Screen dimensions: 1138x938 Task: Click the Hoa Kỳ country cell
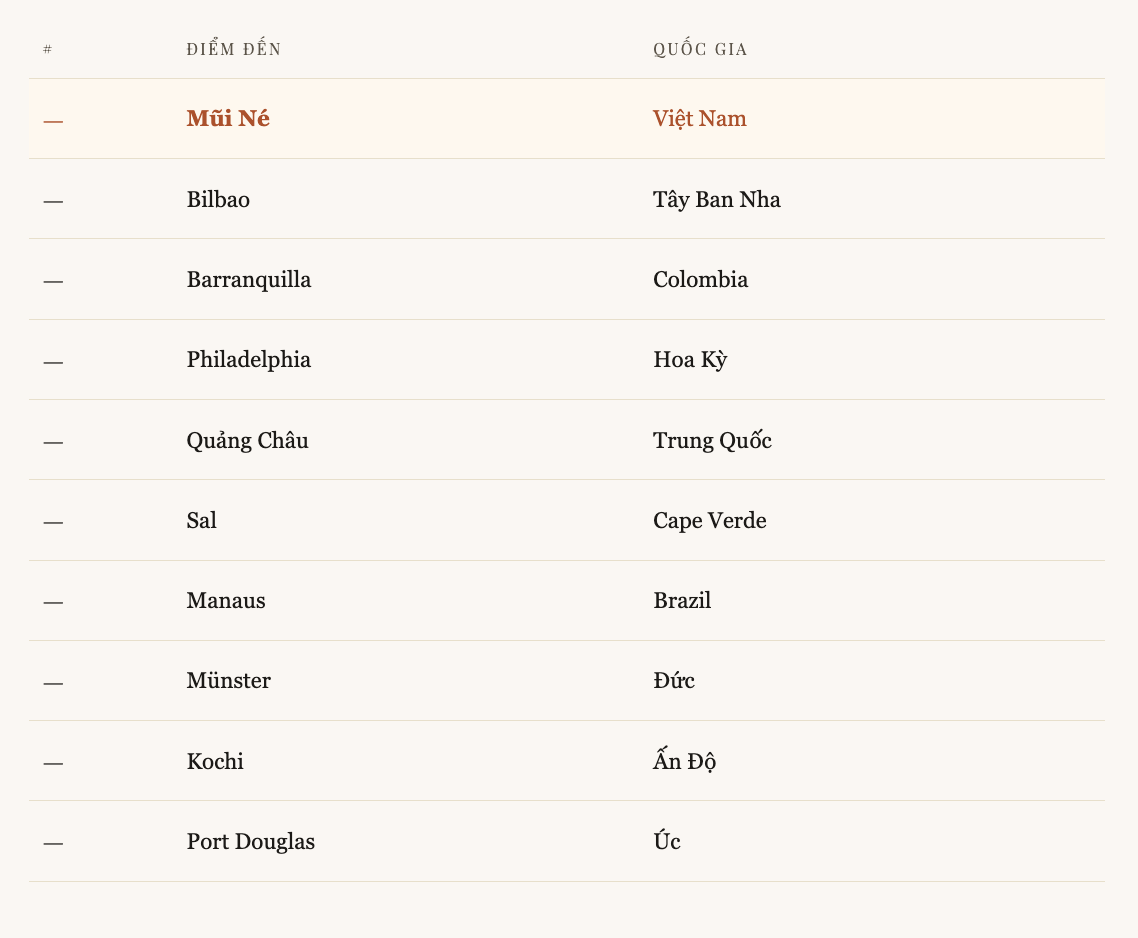click(x=690, y=360)
